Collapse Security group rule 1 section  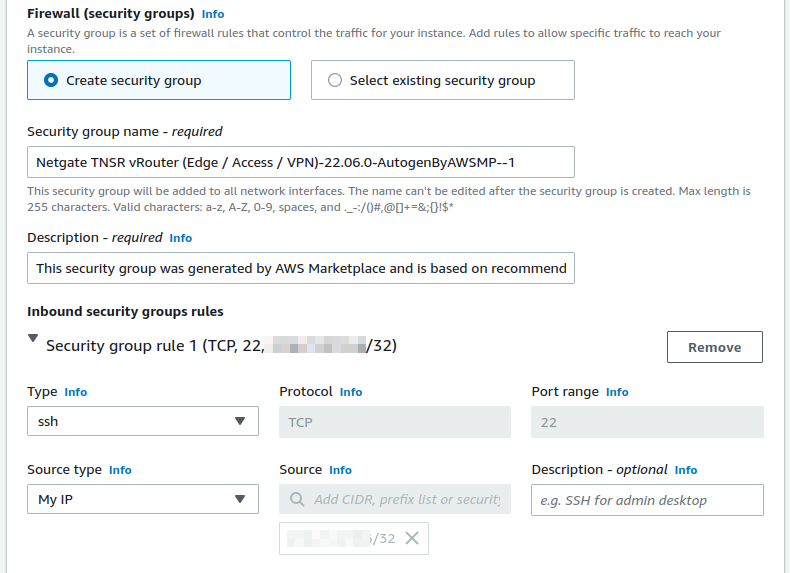[34, 340]
